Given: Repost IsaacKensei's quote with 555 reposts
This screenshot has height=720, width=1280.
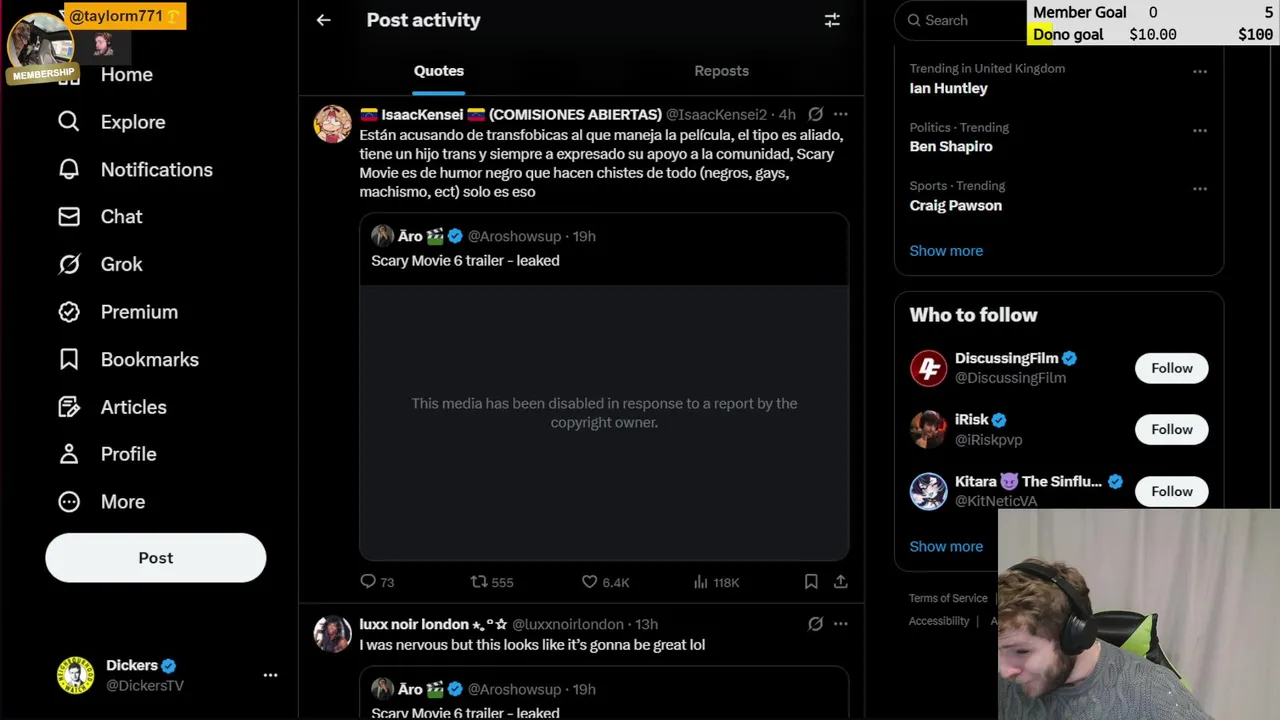Looking at the screenshot, I should point(480,582).
